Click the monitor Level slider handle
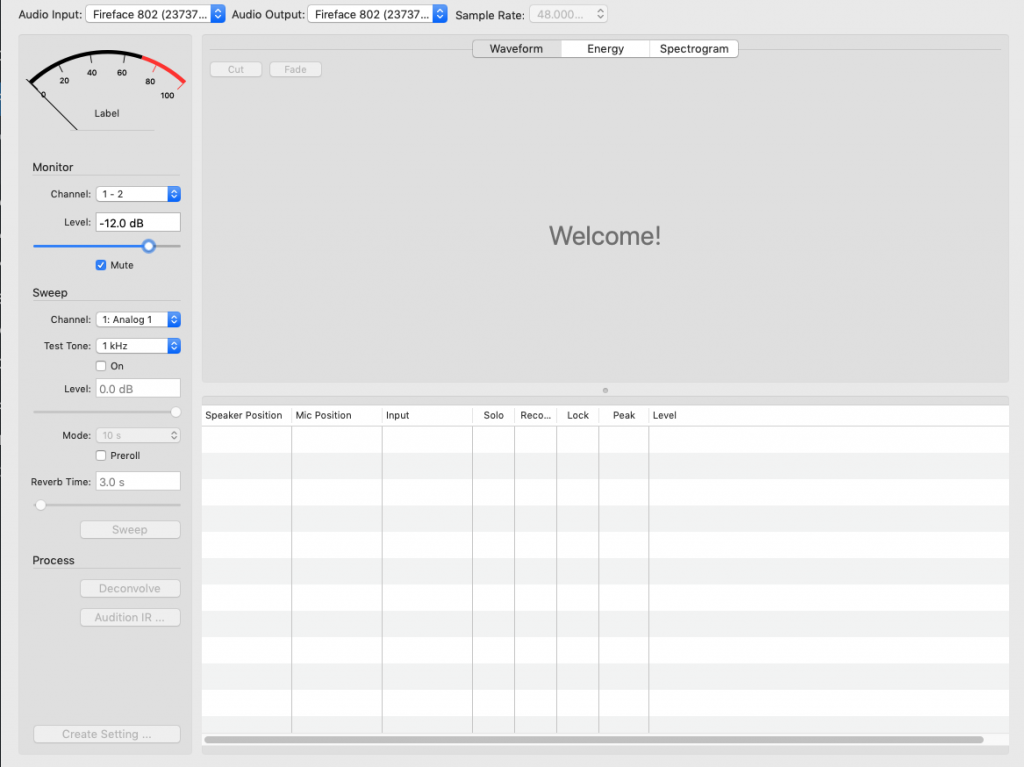 point(149,246)
